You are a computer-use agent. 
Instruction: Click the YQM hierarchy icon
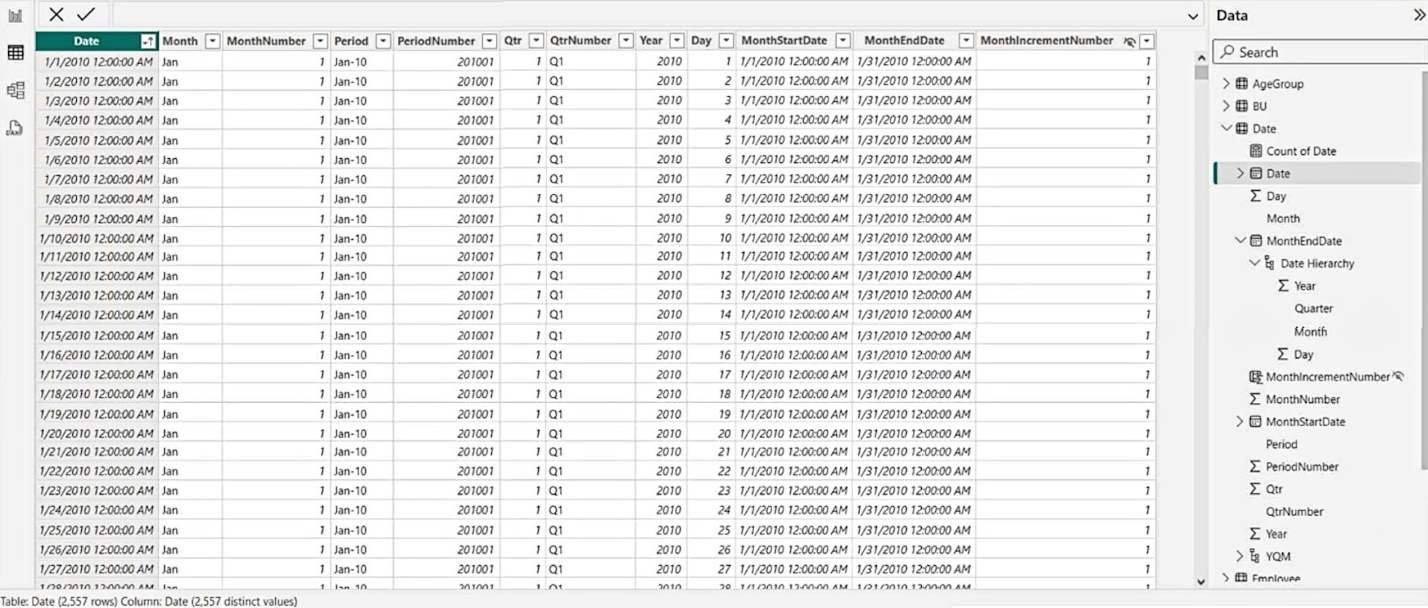pos(1256,556)
